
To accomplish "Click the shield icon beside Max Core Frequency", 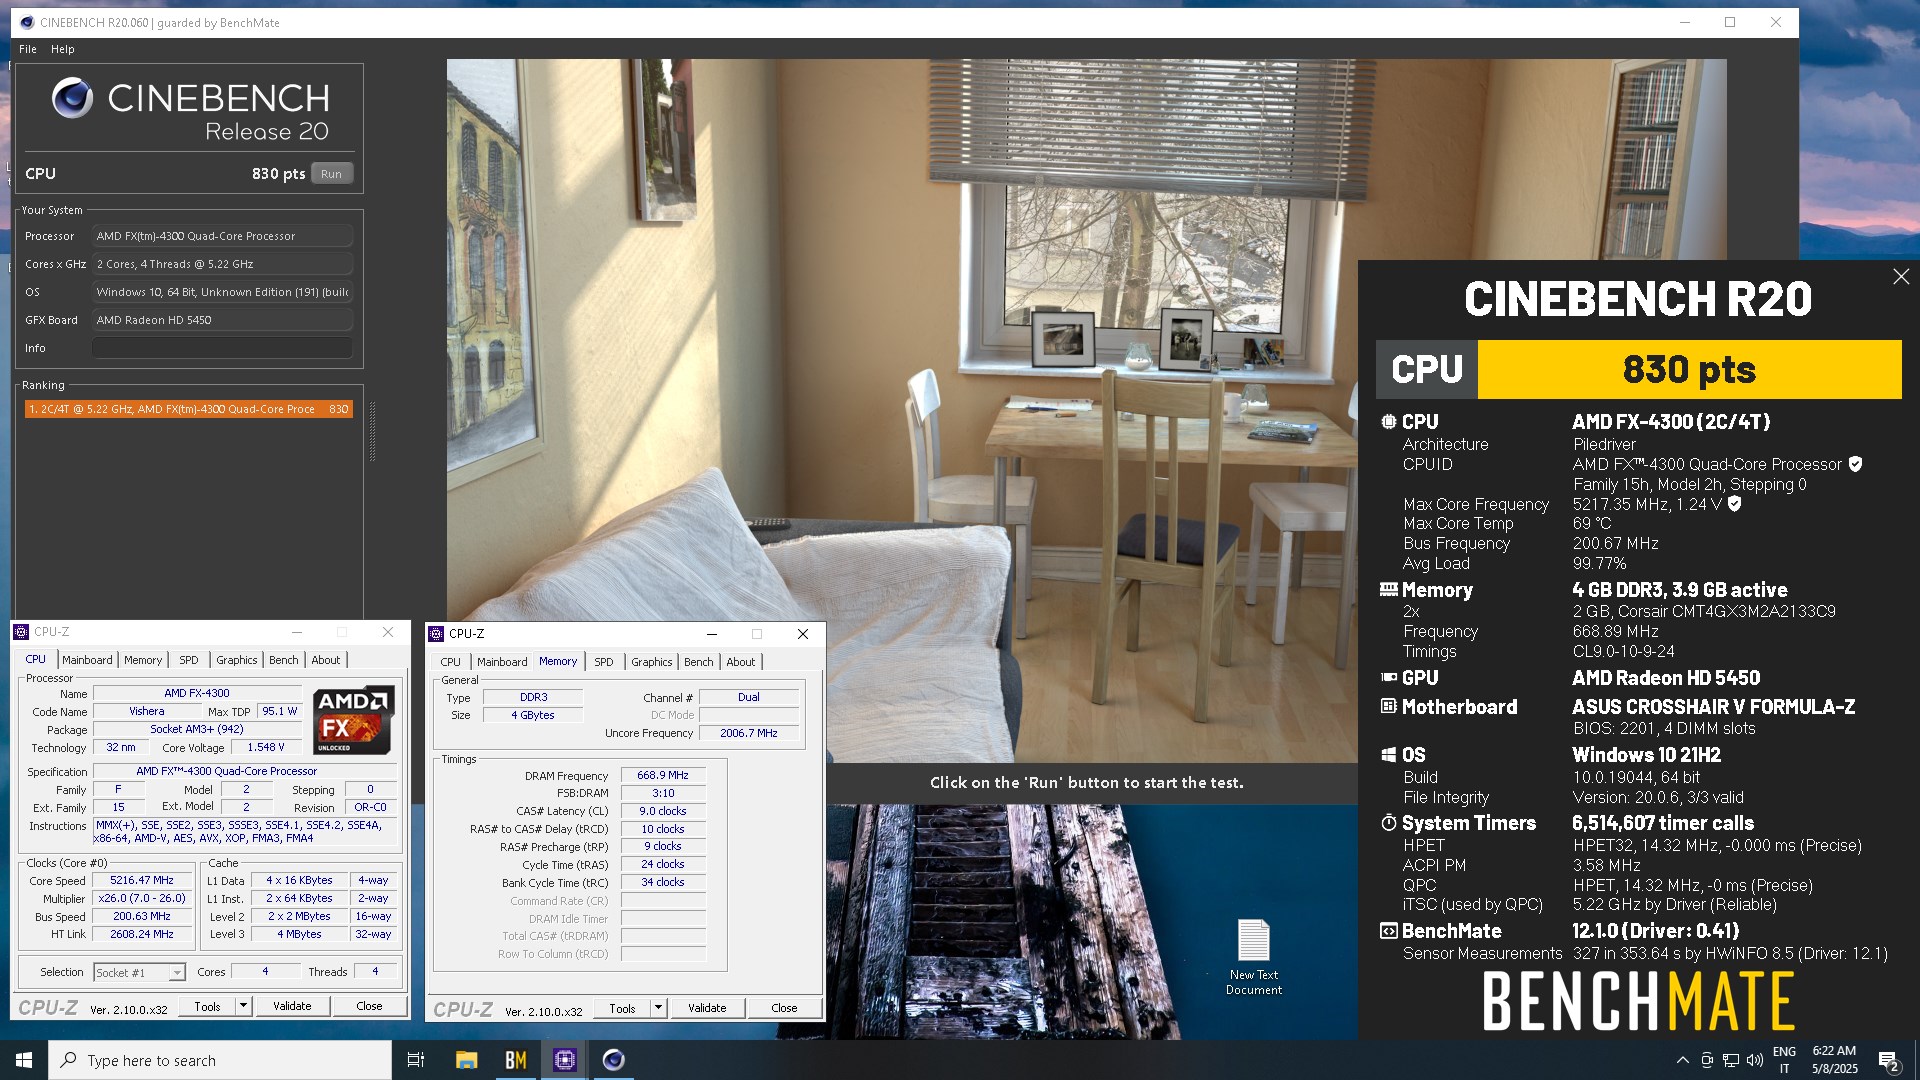I will click(1735, 504).
